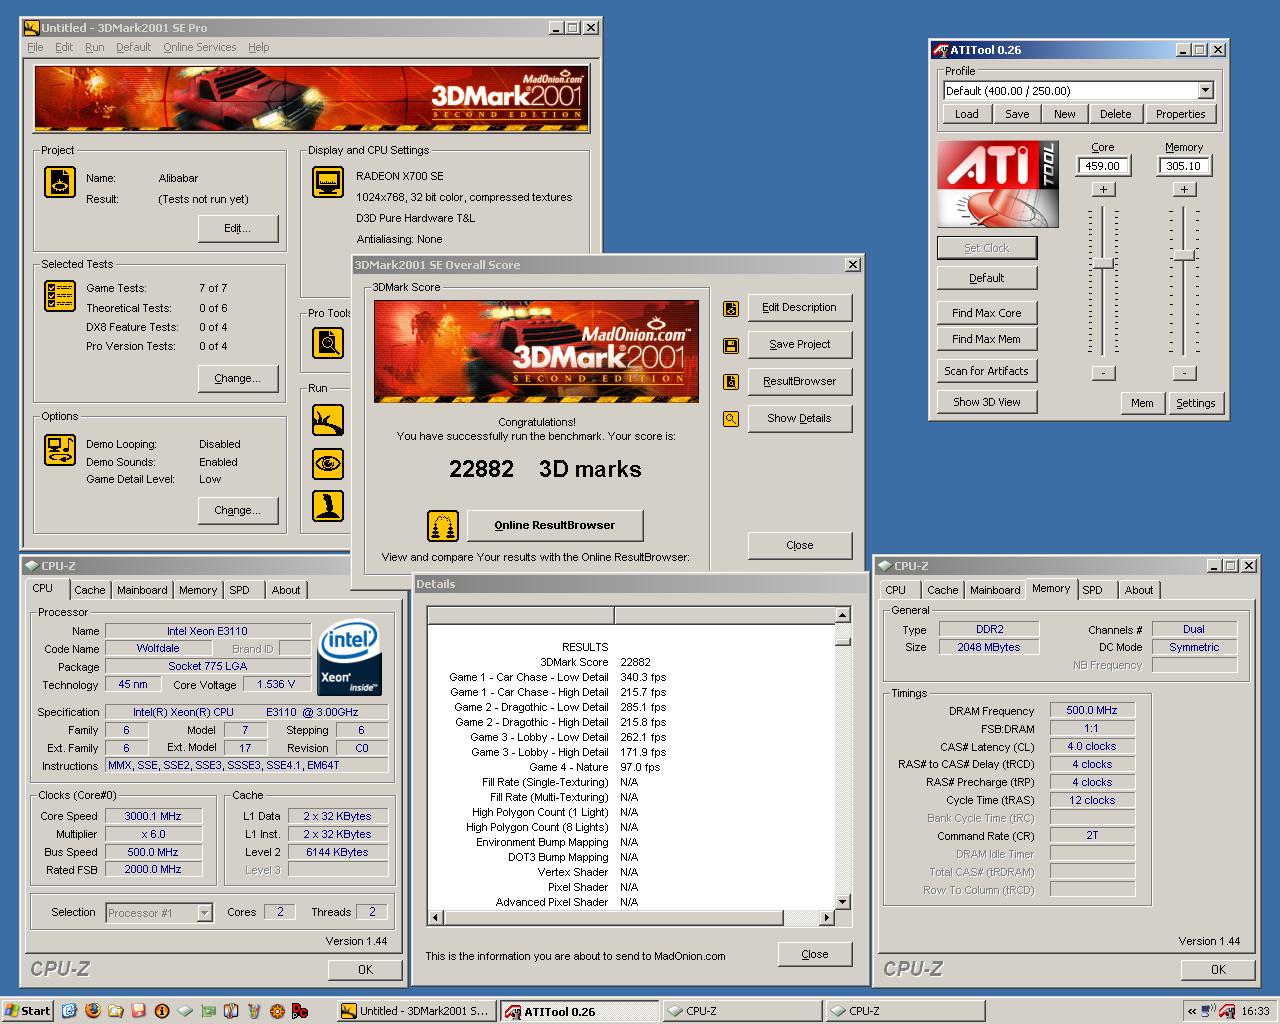
Task: Click the icon left of Edit Description
Action: tap(731, 308)
